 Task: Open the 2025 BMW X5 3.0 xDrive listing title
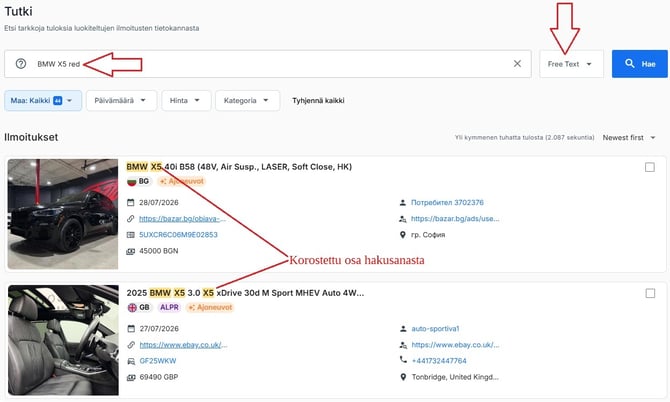tap(245, 293)
